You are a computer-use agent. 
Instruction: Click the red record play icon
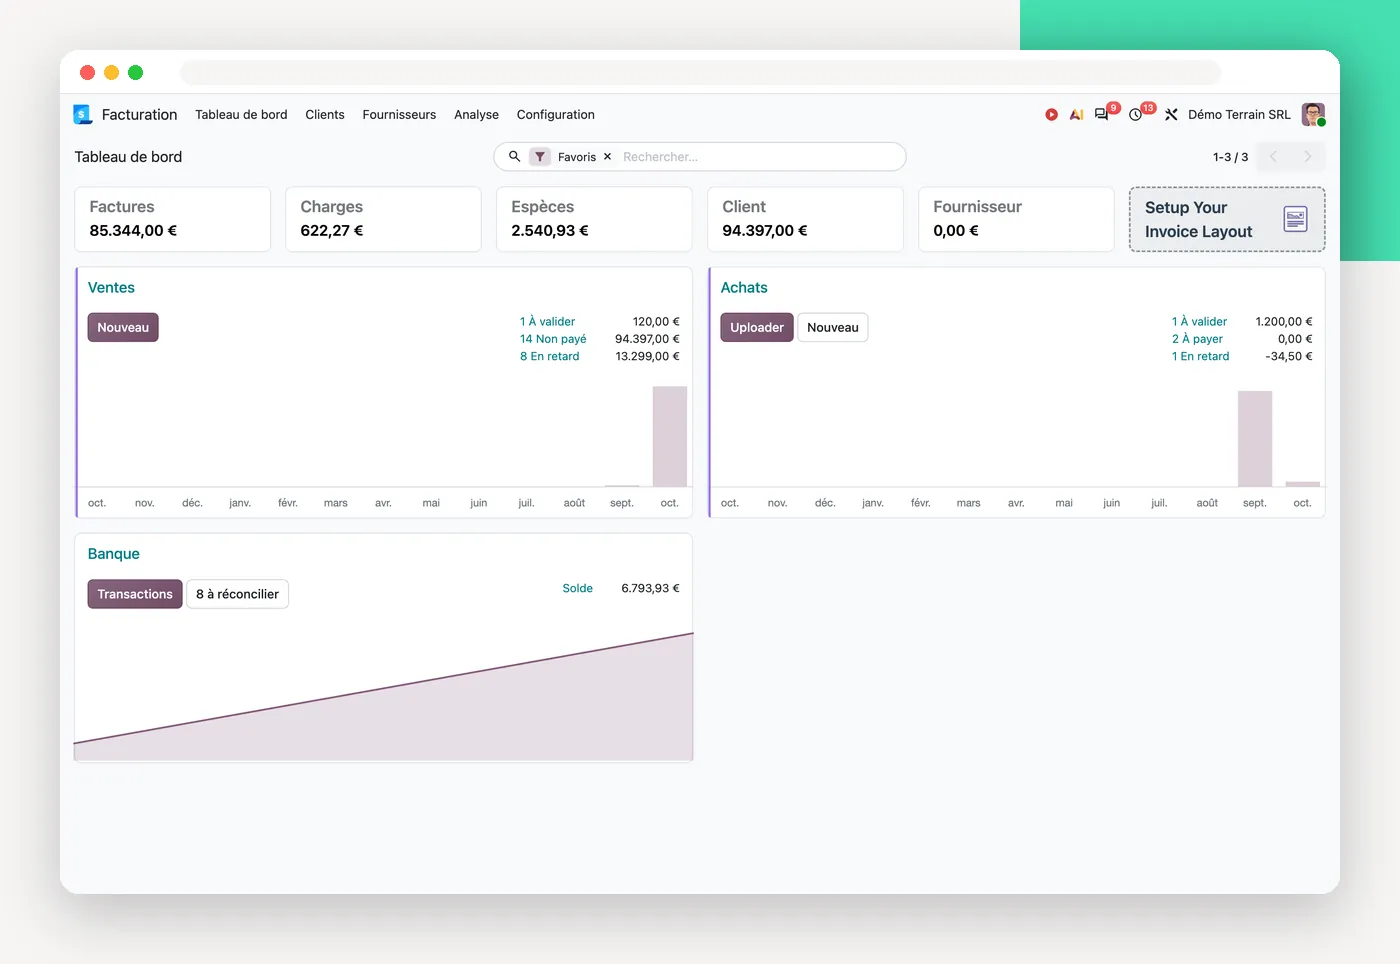point(1051,115)
